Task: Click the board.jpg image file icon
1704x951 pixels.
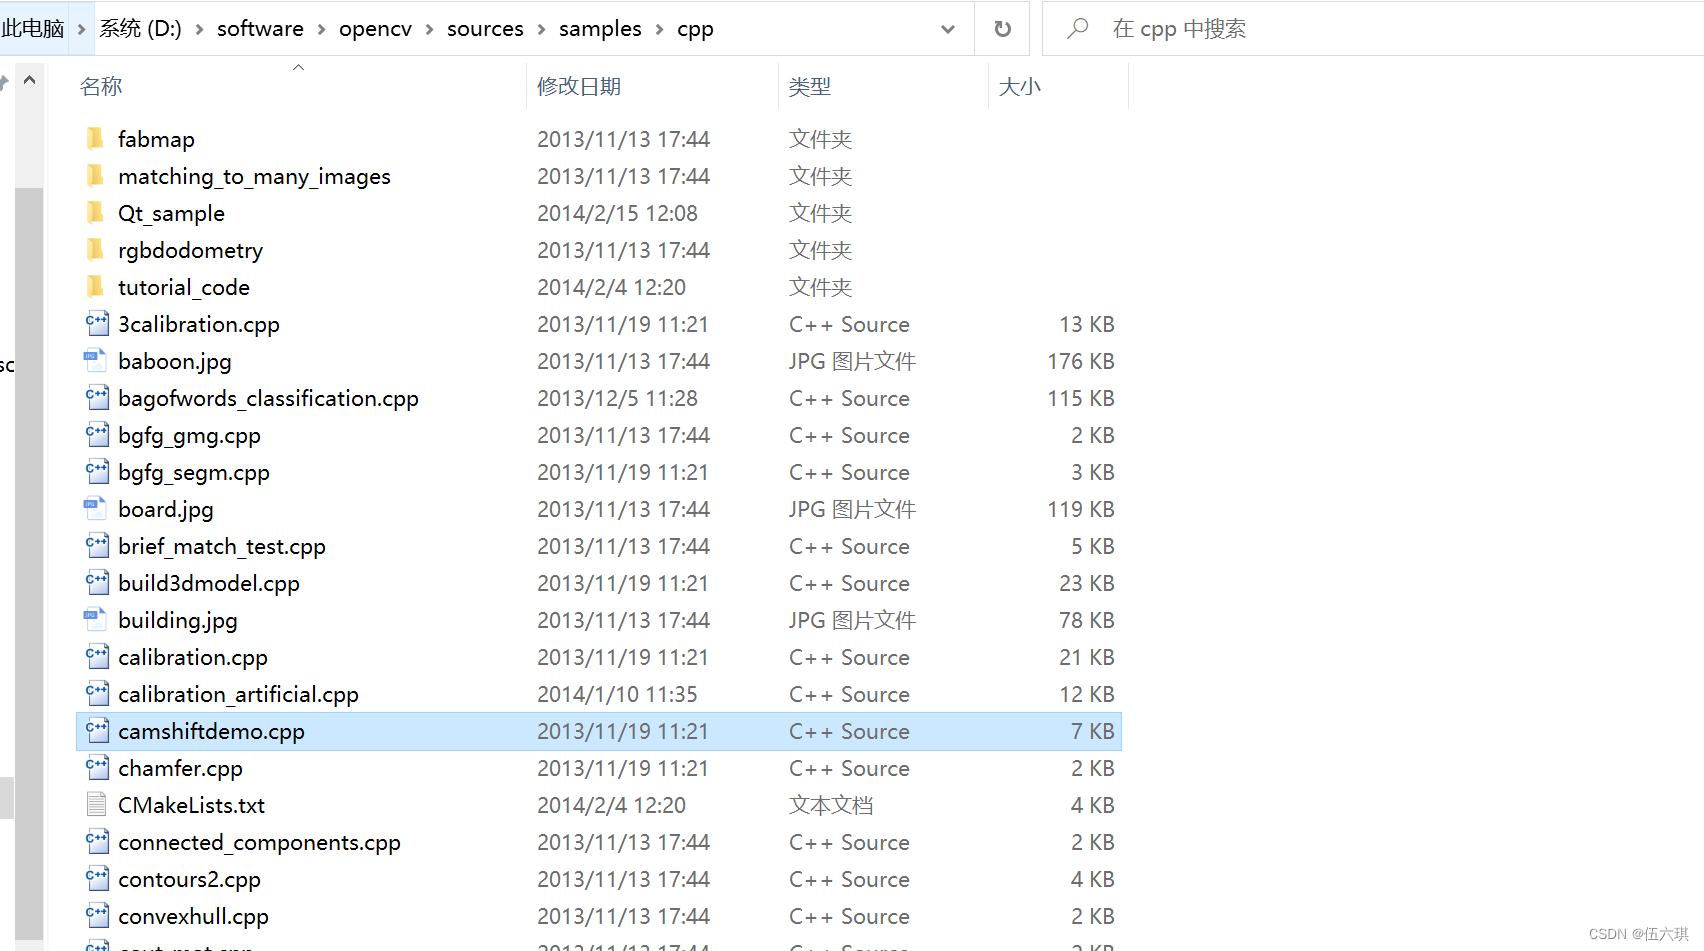Action: click(x=96, y=508)
